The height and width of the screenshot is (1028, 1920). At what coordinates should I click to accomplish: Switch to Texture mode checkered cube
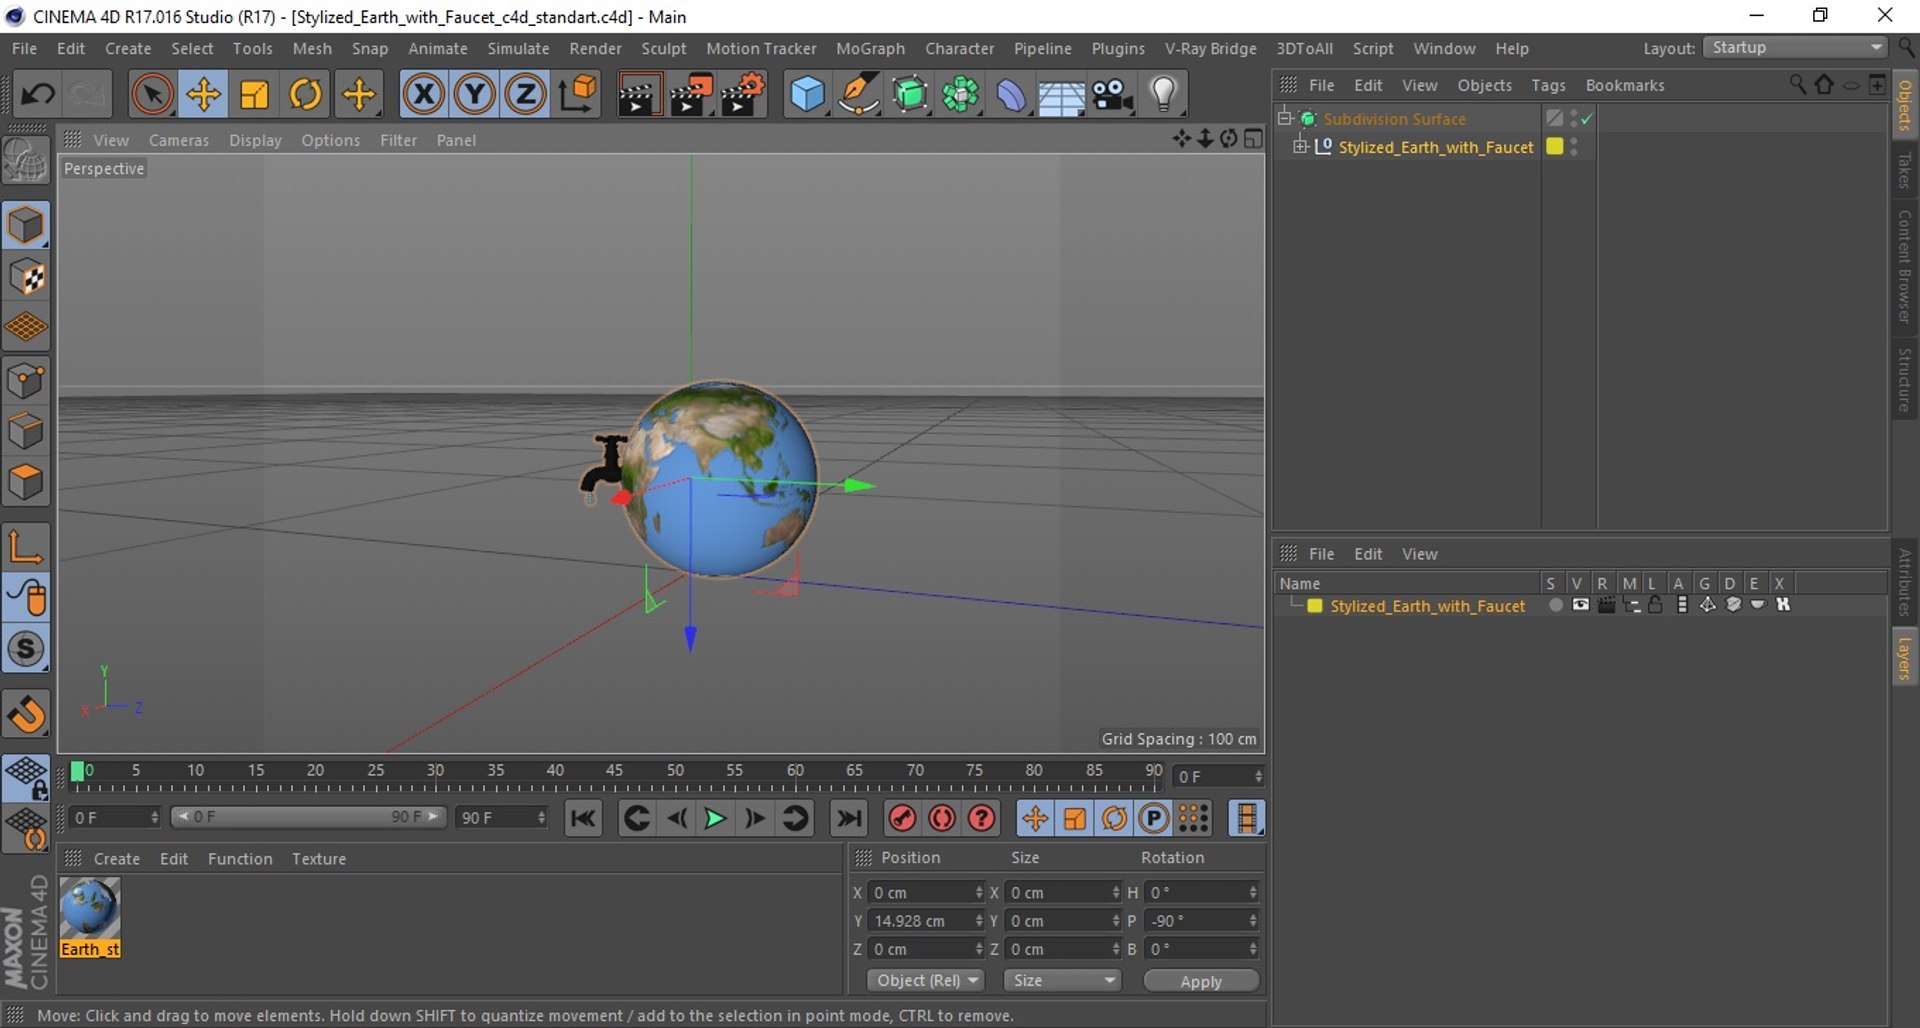26,277
